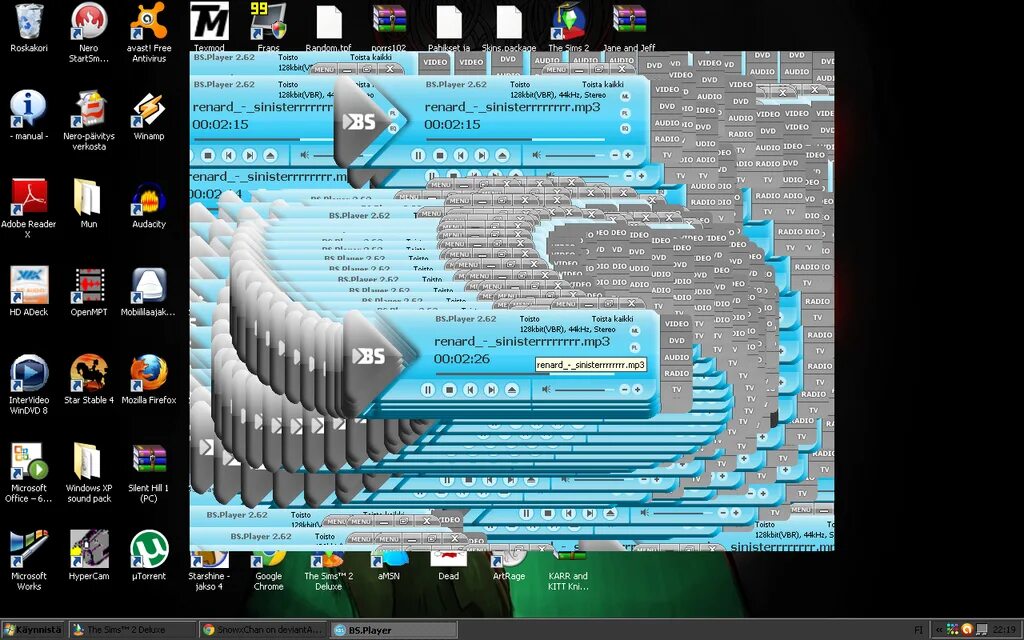Switch to SnowxChan on deviantArt Chrome taskbar button
The height and width of the screenshot is (640, 1024).
(x=262, y=630)
